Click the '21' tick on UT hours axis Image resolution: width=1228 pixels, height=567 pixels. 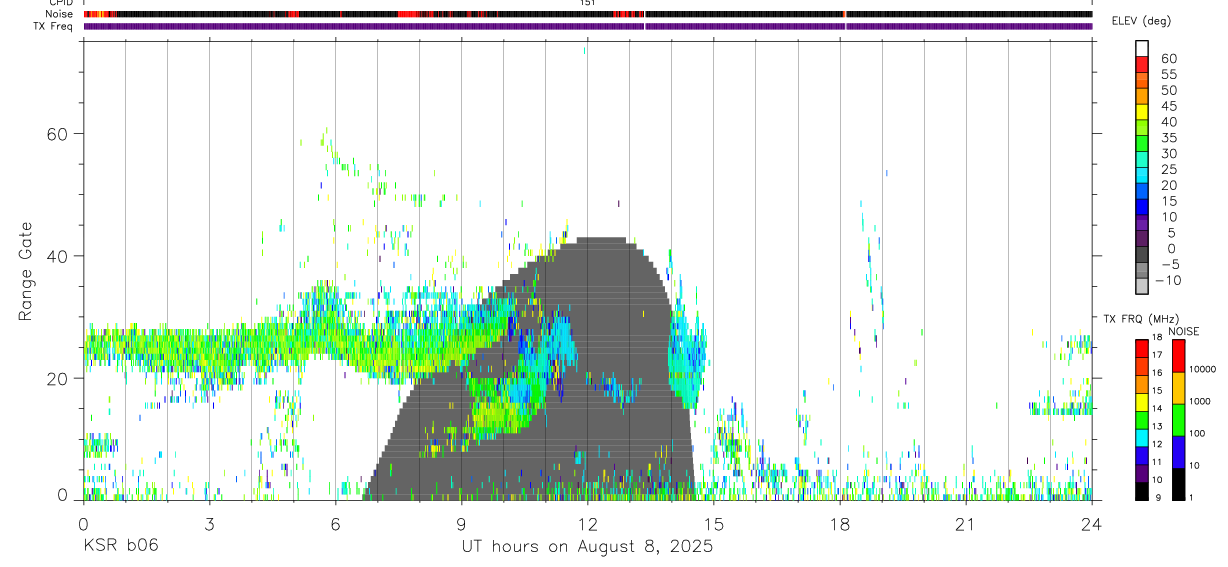(x=965, y=525)
